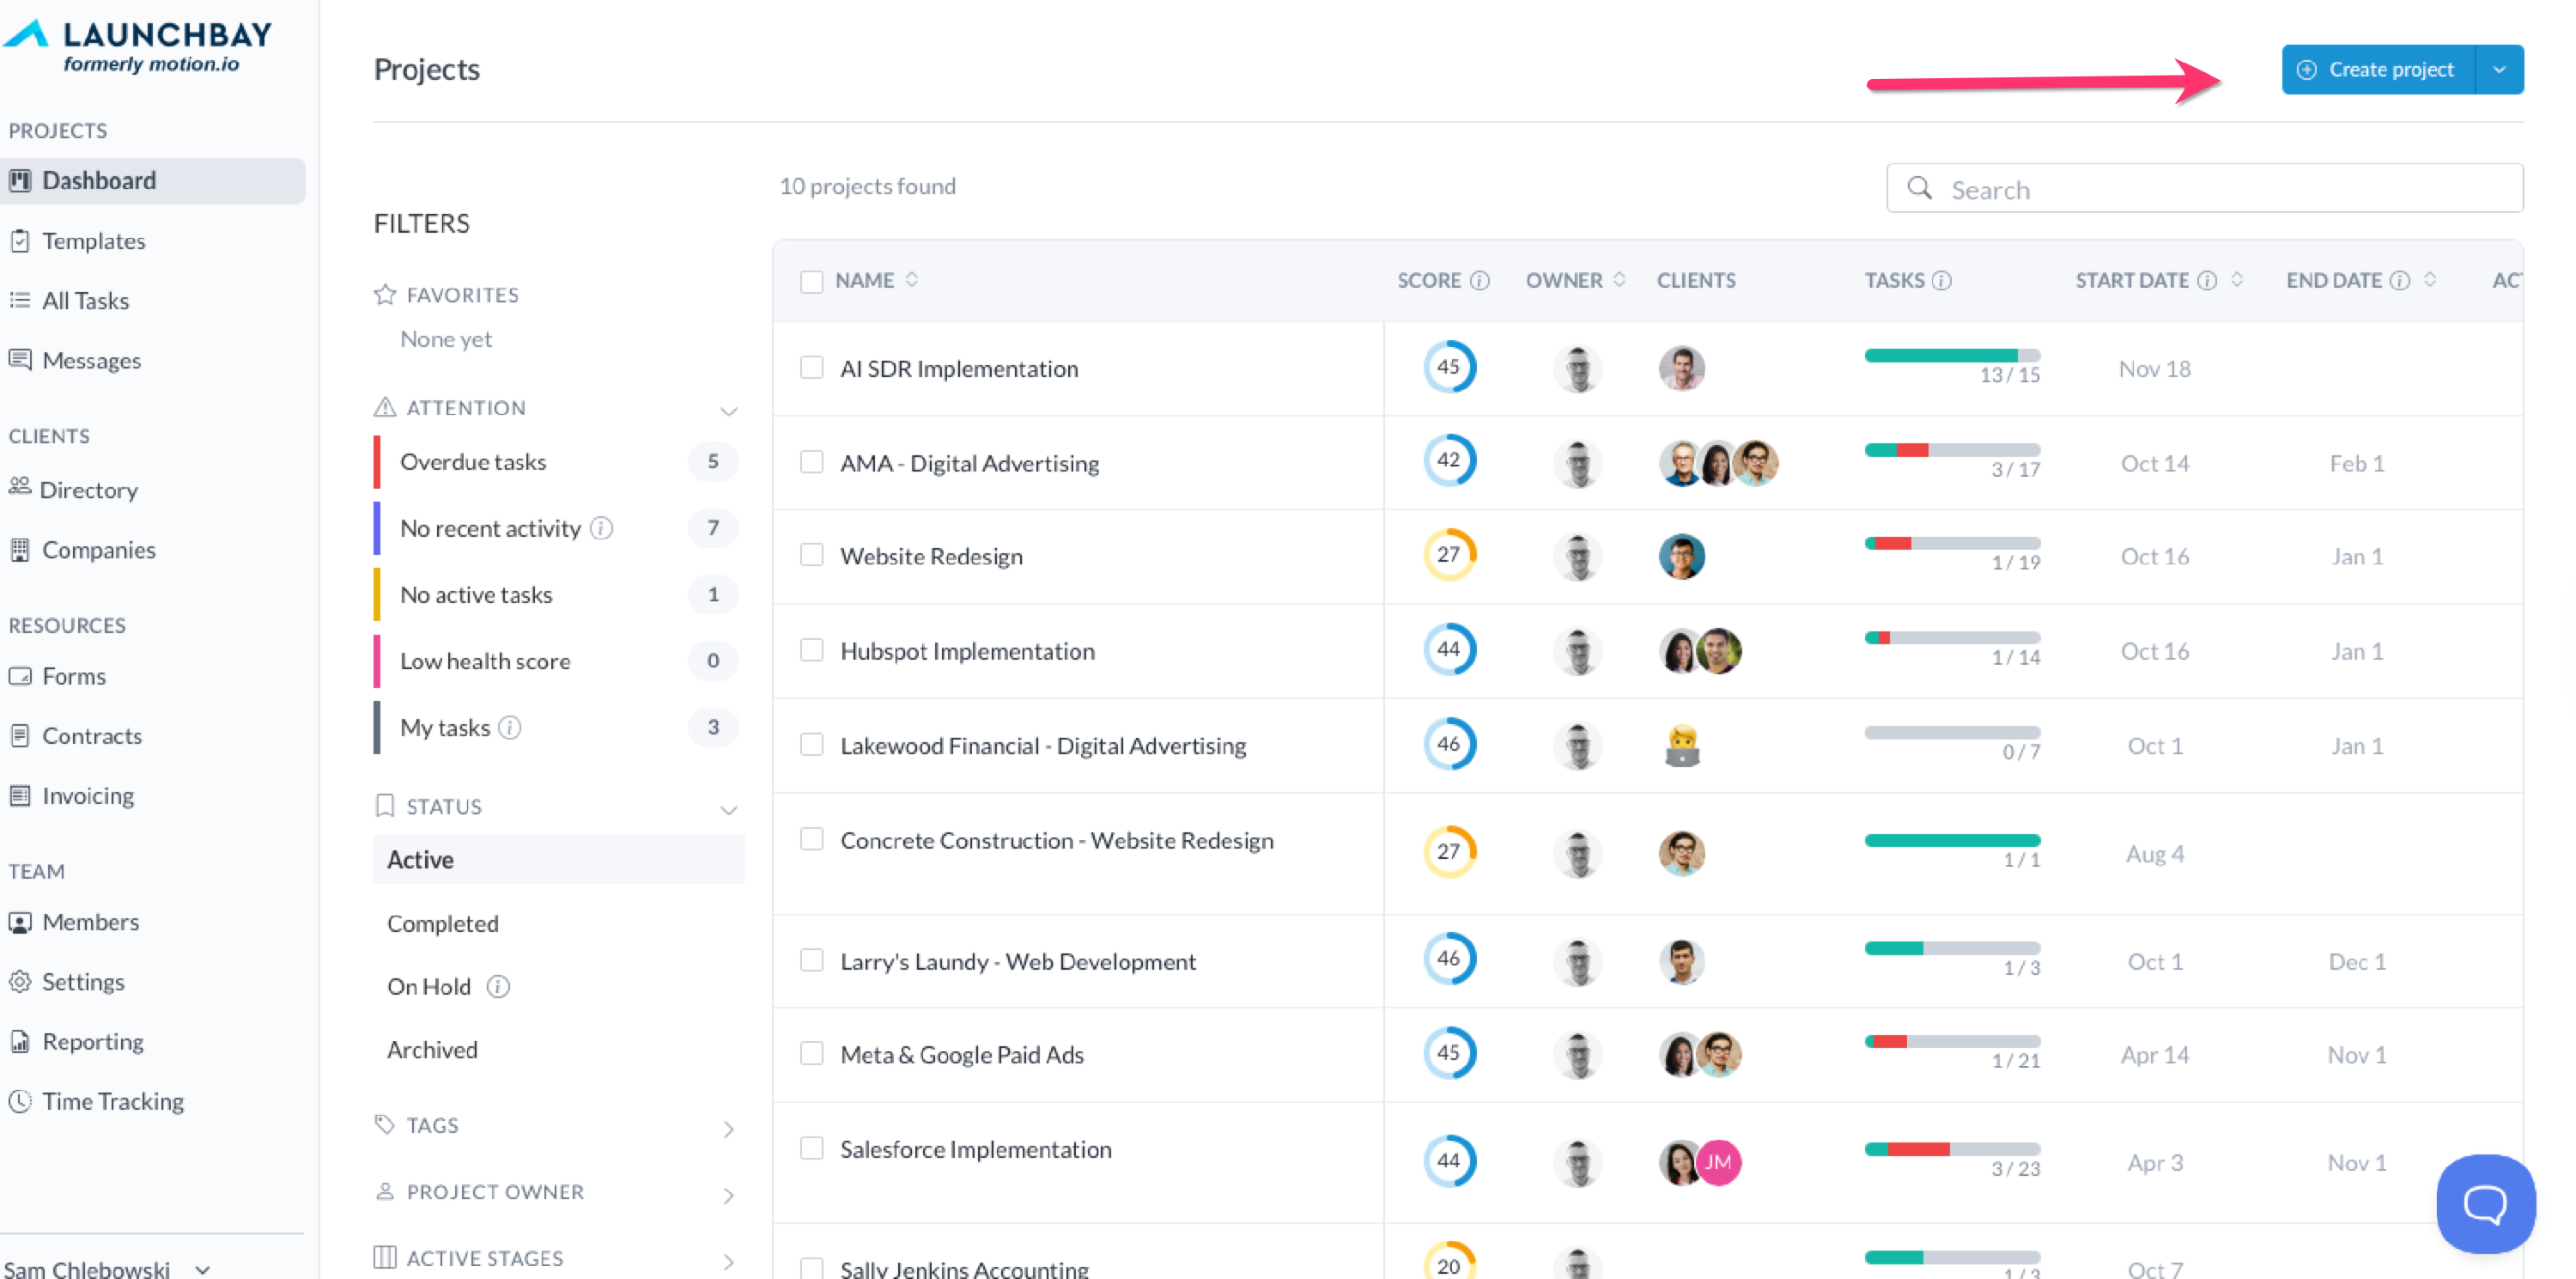Click the Time Tracking clock icon
Image resolution: width=2576 pixels, height=1279 pixels.
pyautogui.click(x=19, y=1101)
